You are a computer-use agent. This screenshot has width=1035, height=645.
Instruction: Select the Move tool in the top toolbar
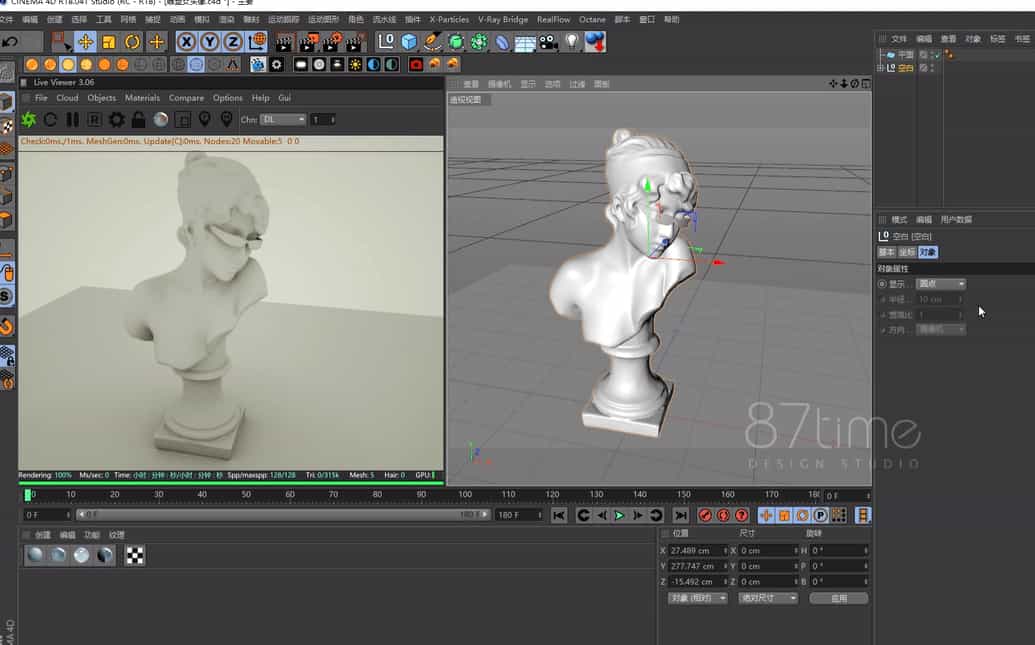[x=87, y=41]
